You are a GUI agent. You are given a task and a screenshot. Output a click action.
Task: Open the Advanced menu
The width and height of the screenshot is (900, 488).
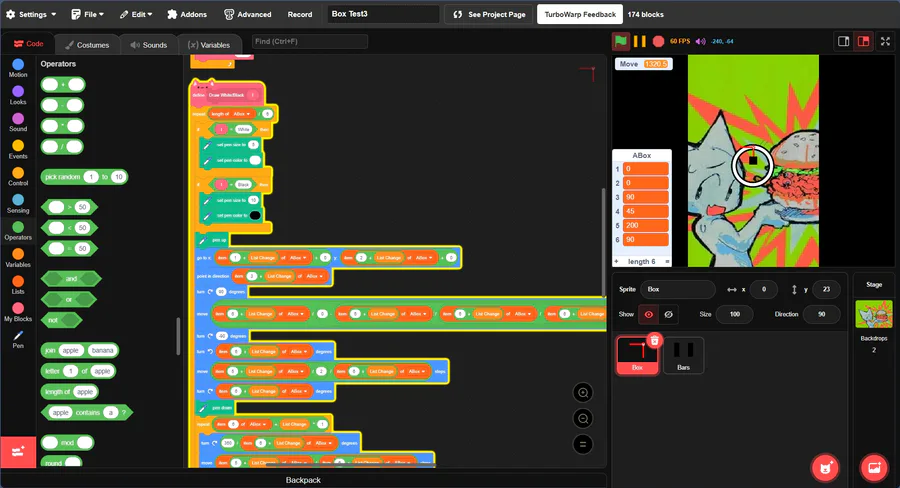247,14
